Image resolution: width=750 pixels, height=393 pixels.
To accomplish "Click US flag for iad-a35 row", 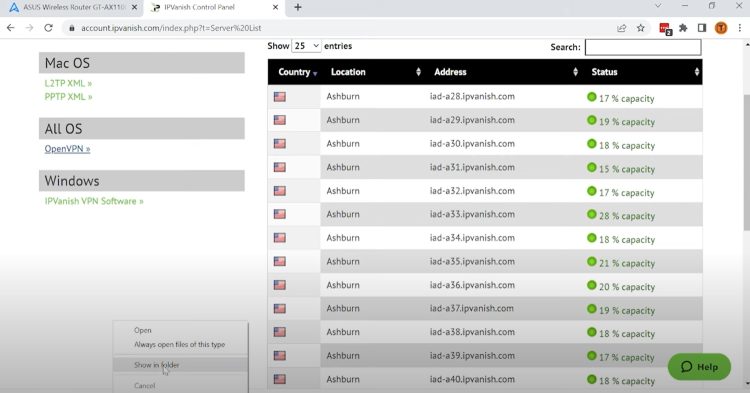I will pyautogui.click(x=280, y=262).
